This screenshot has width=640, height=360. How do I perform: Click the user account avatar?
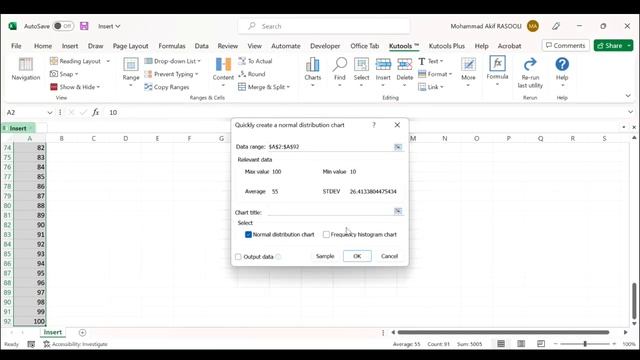pos(533,26)
